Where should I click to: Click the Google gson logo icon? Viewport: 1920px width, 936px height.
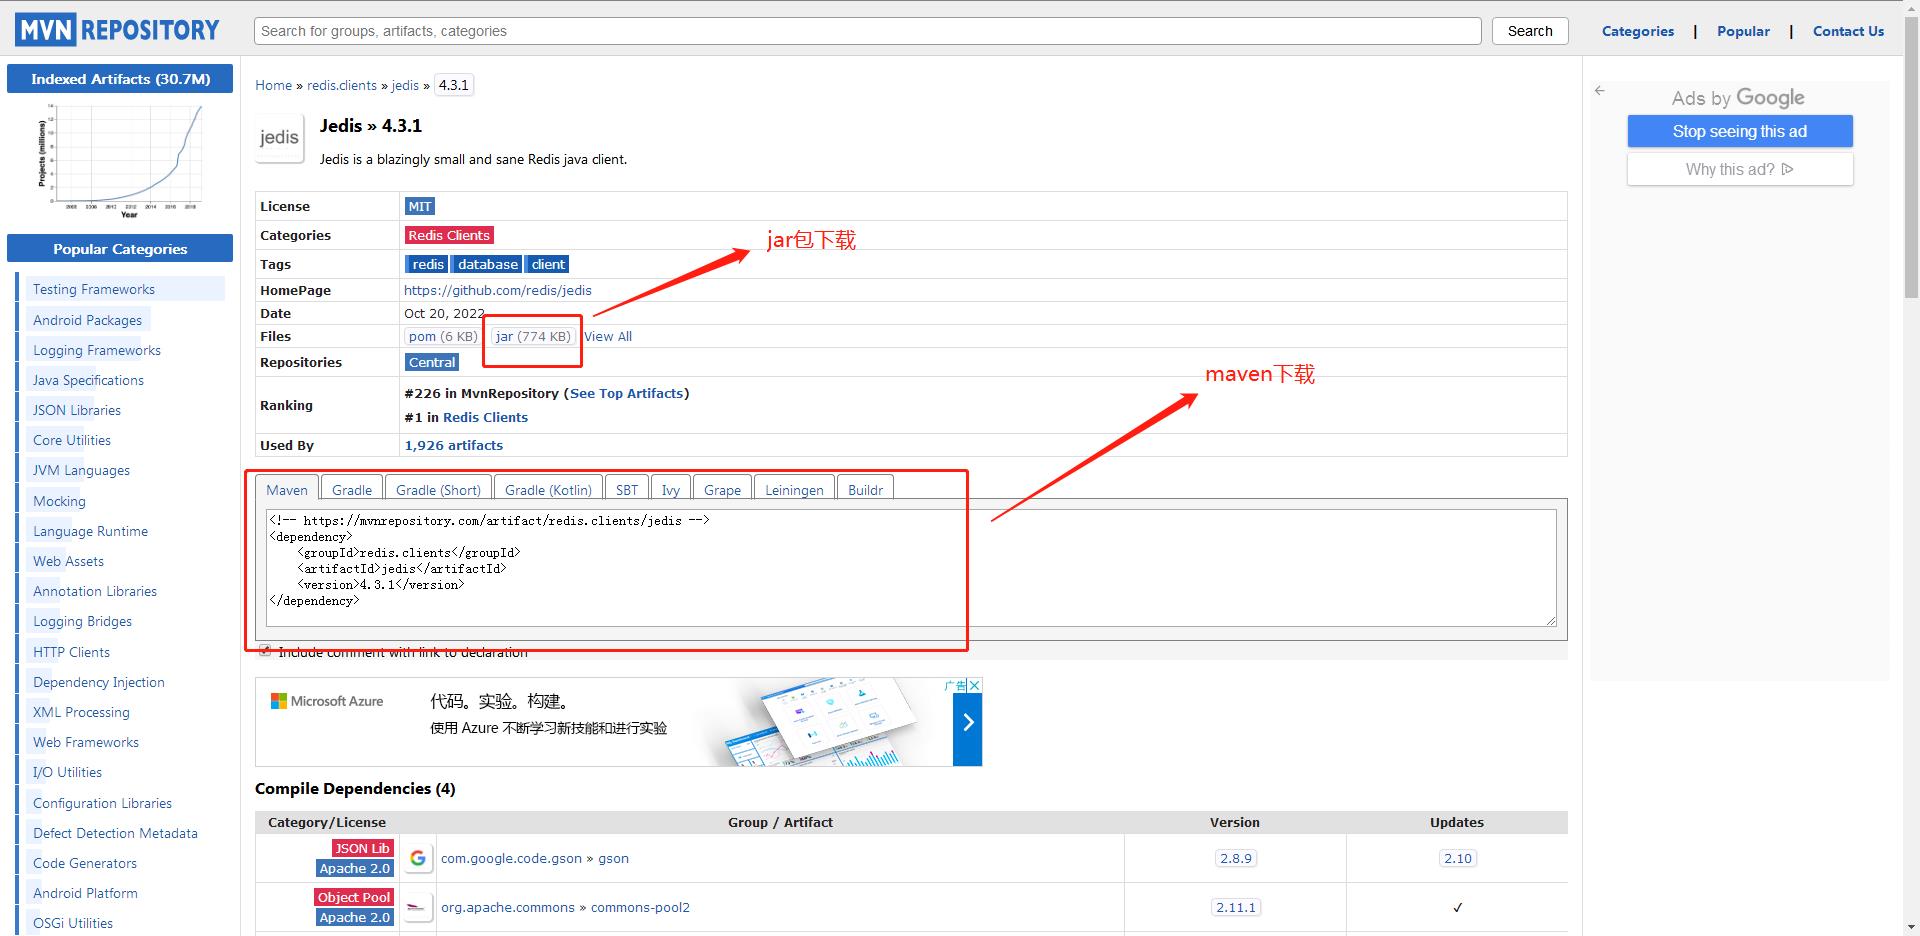pyautogui.click(x=418, y=858)
